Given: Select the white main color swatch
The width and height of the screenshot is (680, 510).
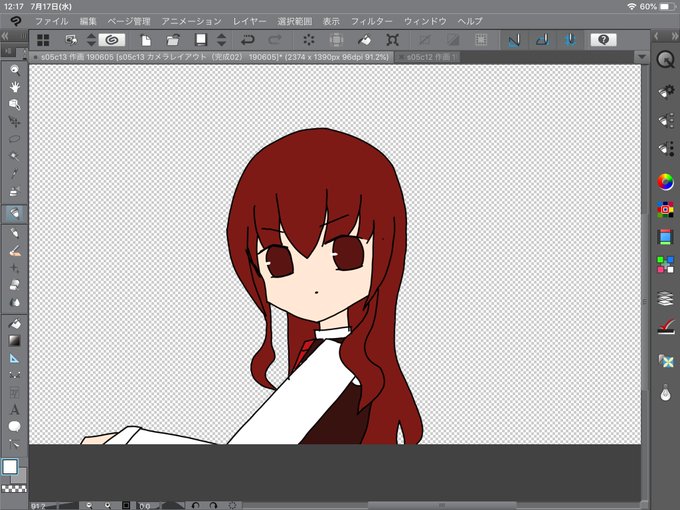Looking at the screenshot, I should pyautogui.click(x=10, y=467).
